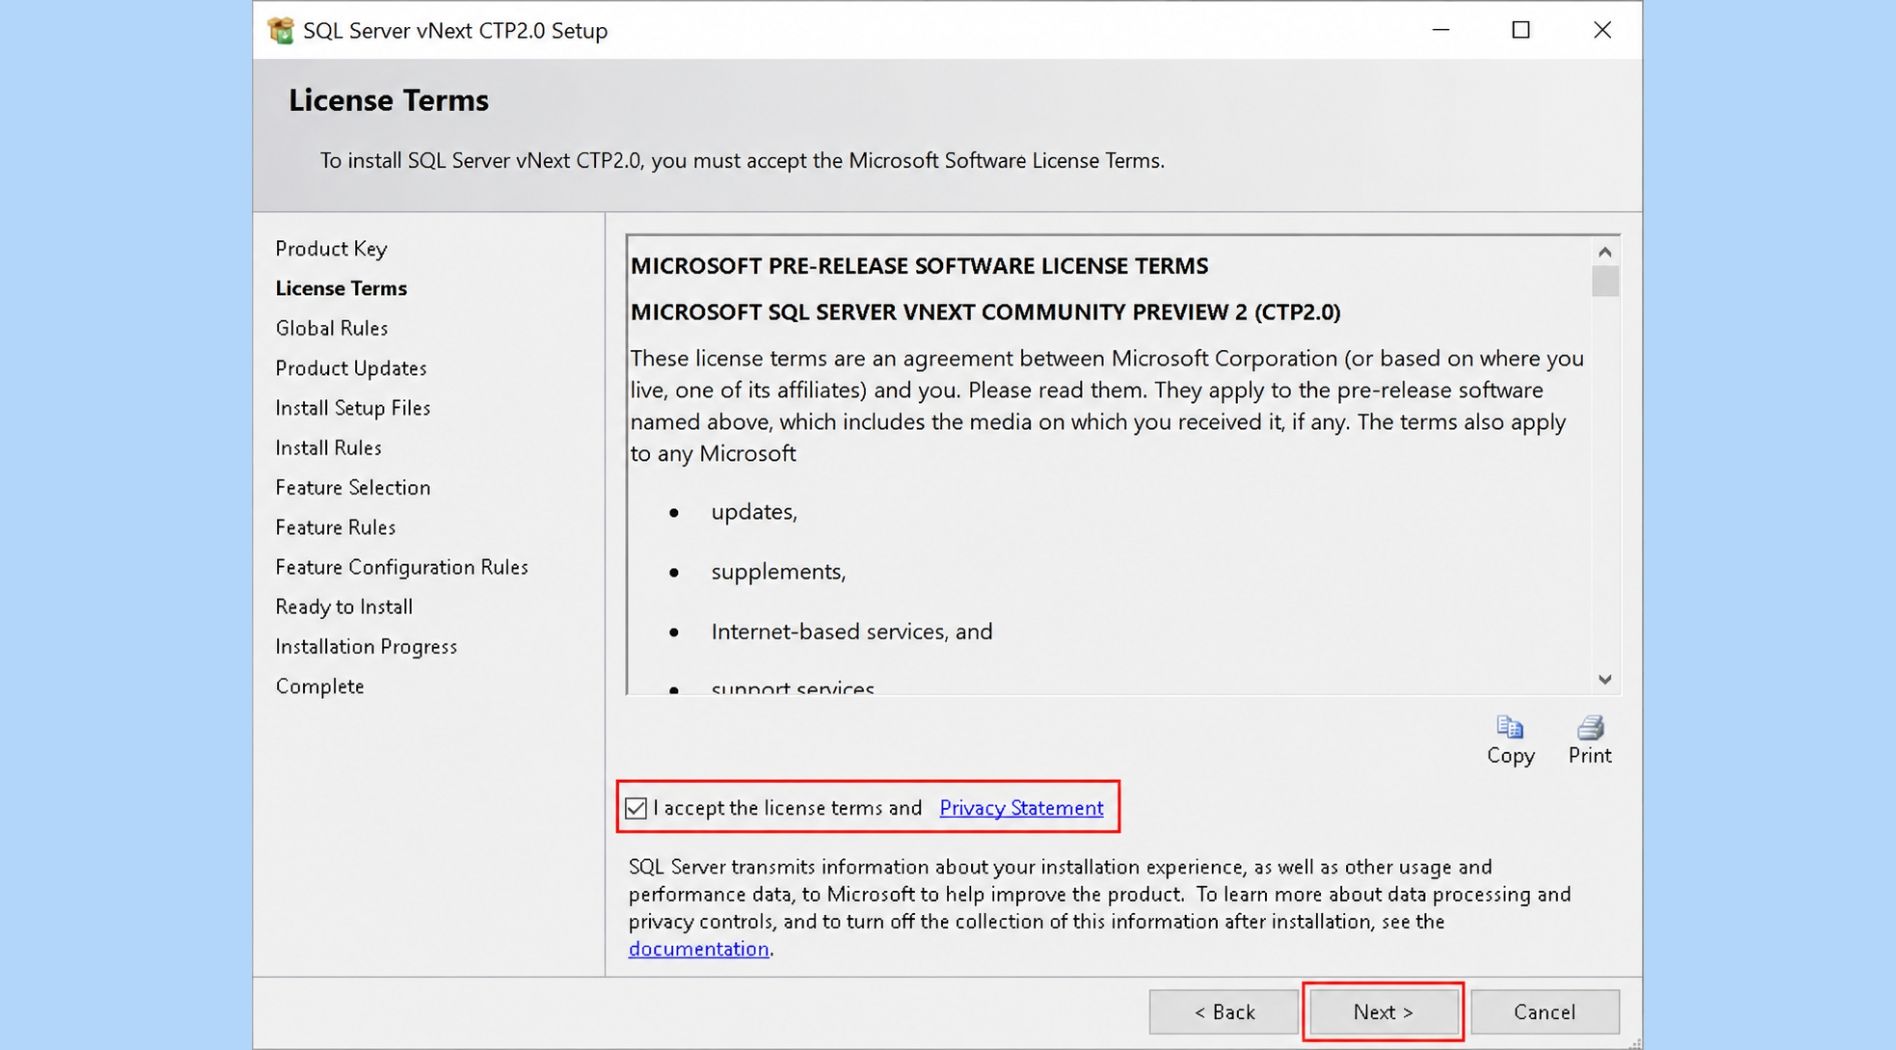Click the 'updates,' bullet in license text
Viewport: 1896px width, 1050px height.
click(754, 512)
